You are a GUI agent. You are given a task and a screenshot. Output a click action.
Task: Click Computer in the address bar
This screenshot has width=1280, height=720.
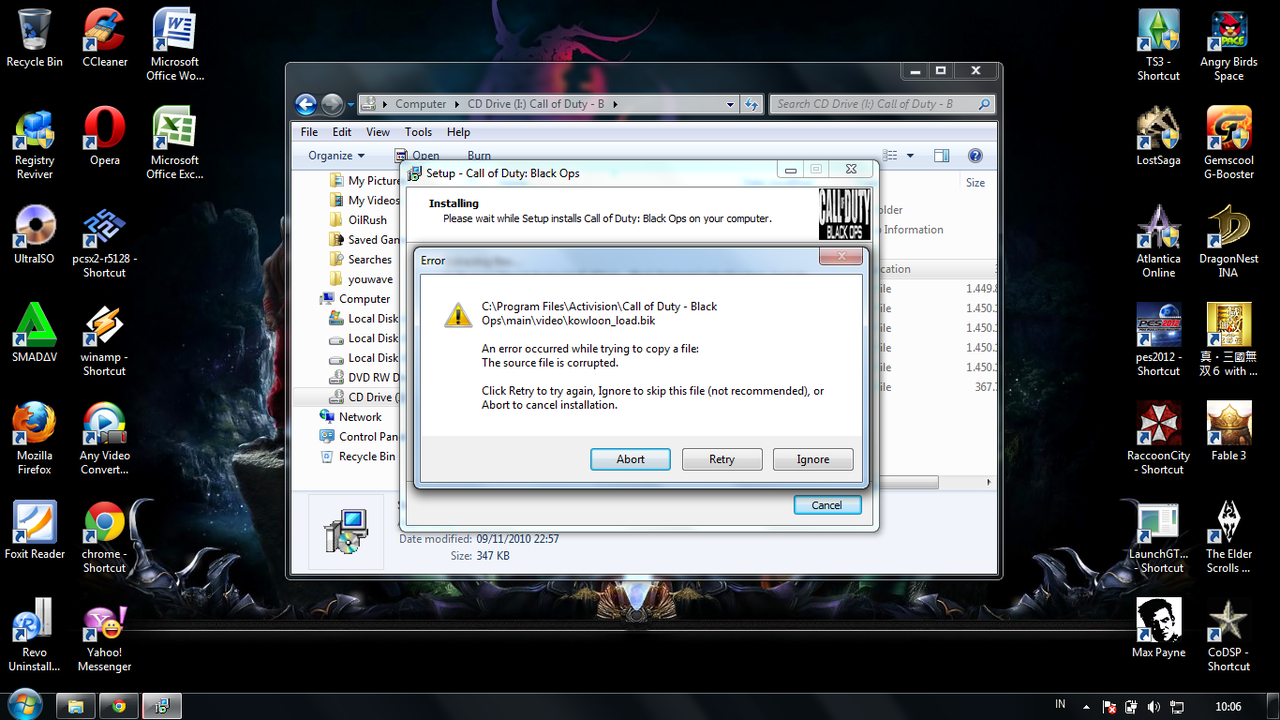pos(421,104)
